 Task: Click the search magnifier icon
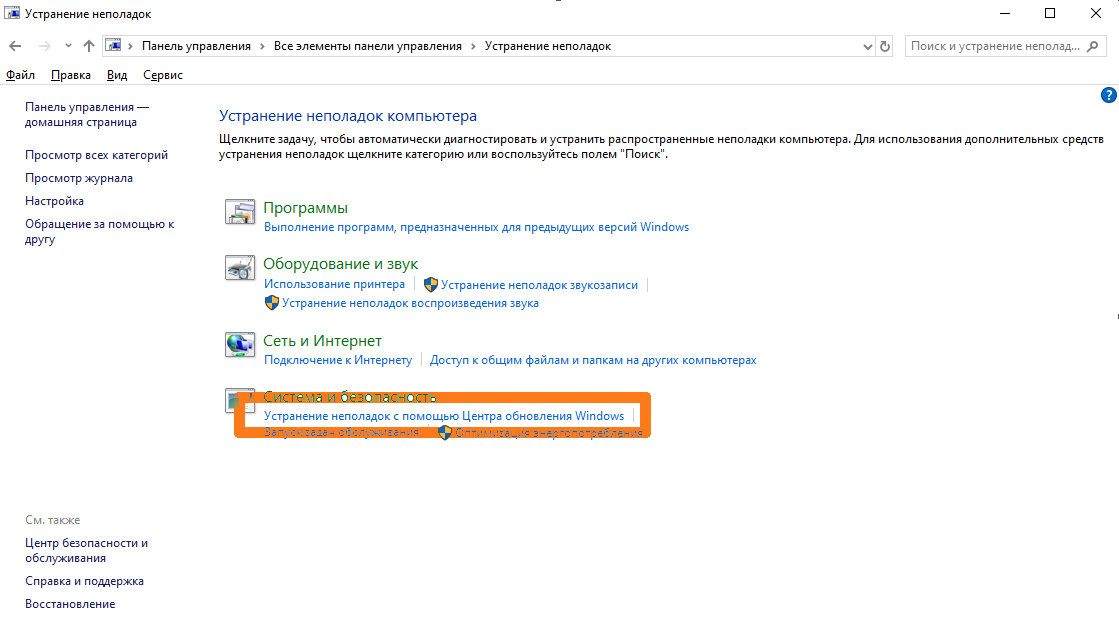pos(1095,46)
